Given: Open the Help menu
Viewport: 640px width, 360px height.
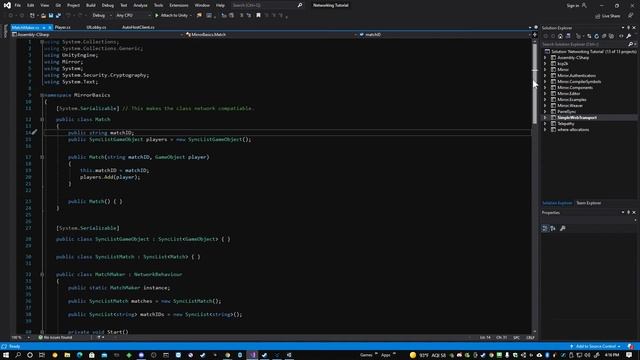Looking at the screenshot, I should click(220, 5).
